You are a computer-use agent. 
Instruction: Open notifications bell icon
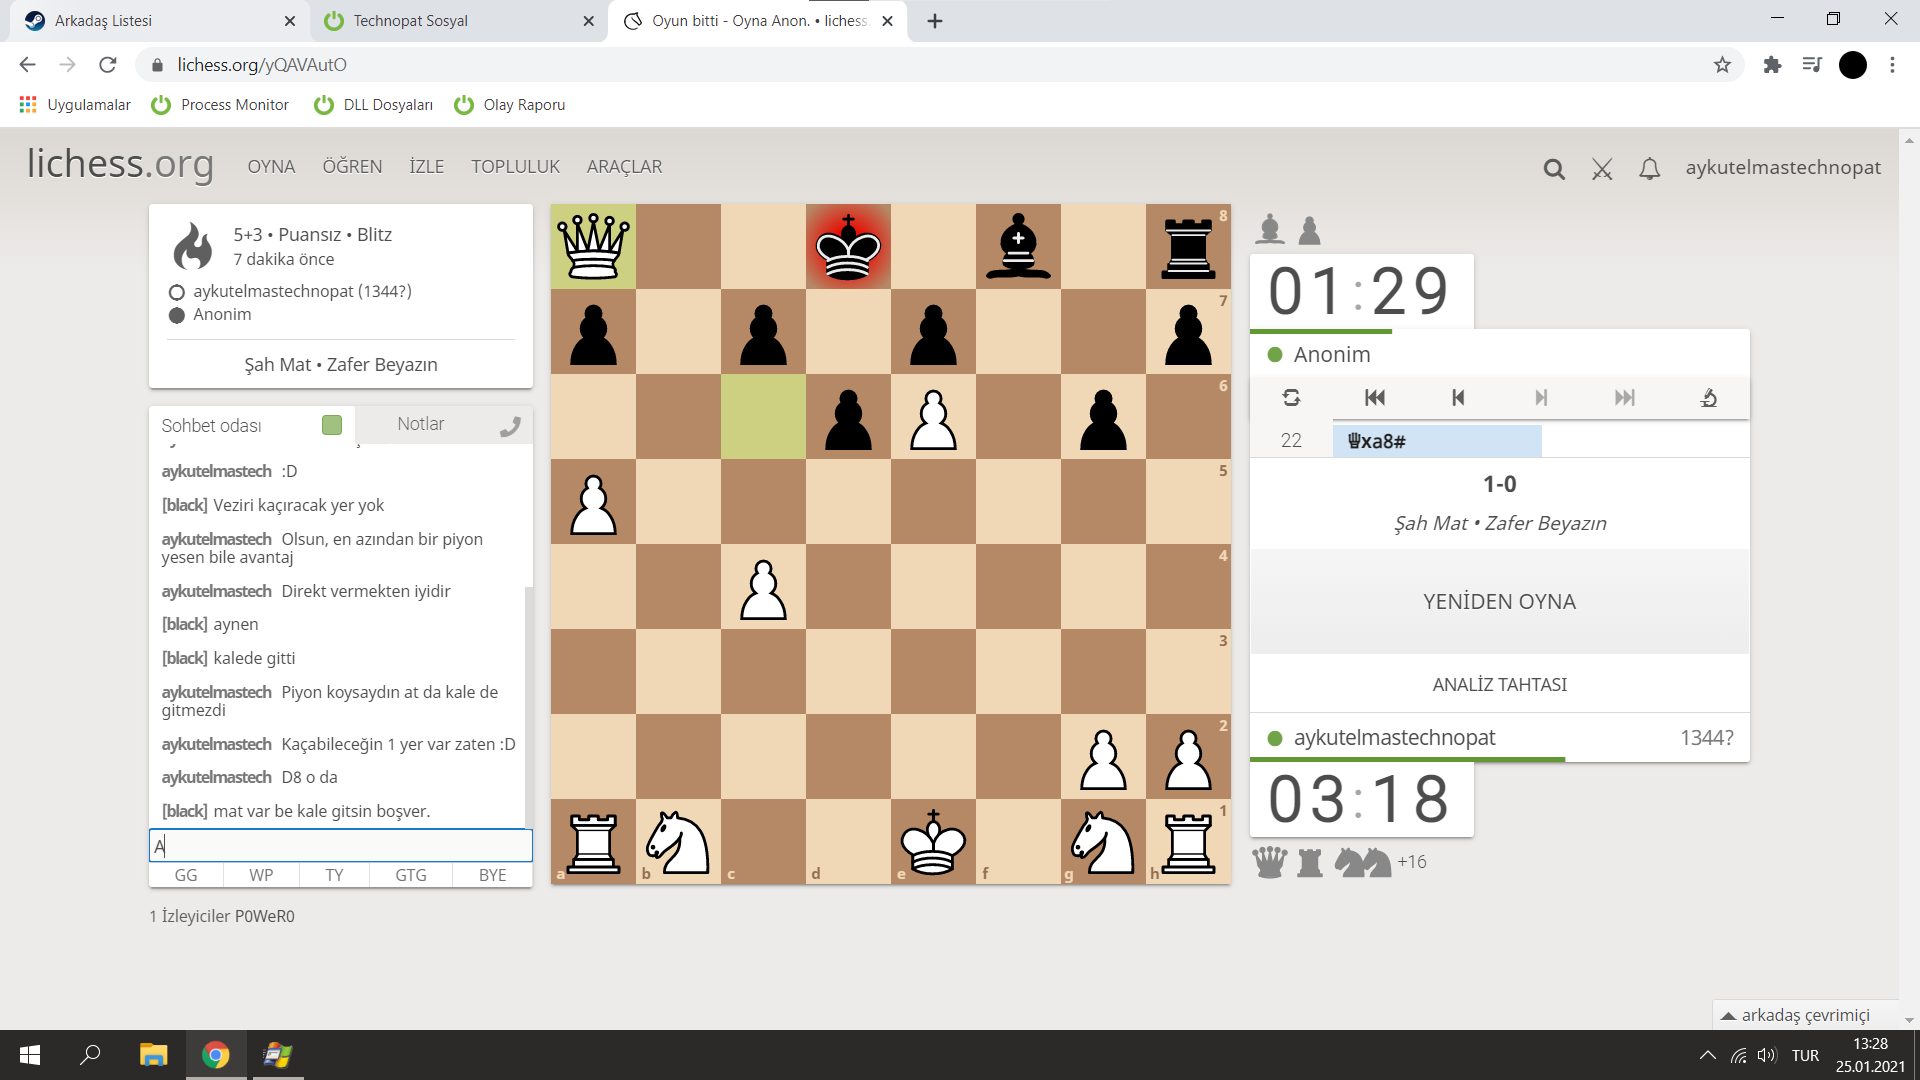(1650, 169)
